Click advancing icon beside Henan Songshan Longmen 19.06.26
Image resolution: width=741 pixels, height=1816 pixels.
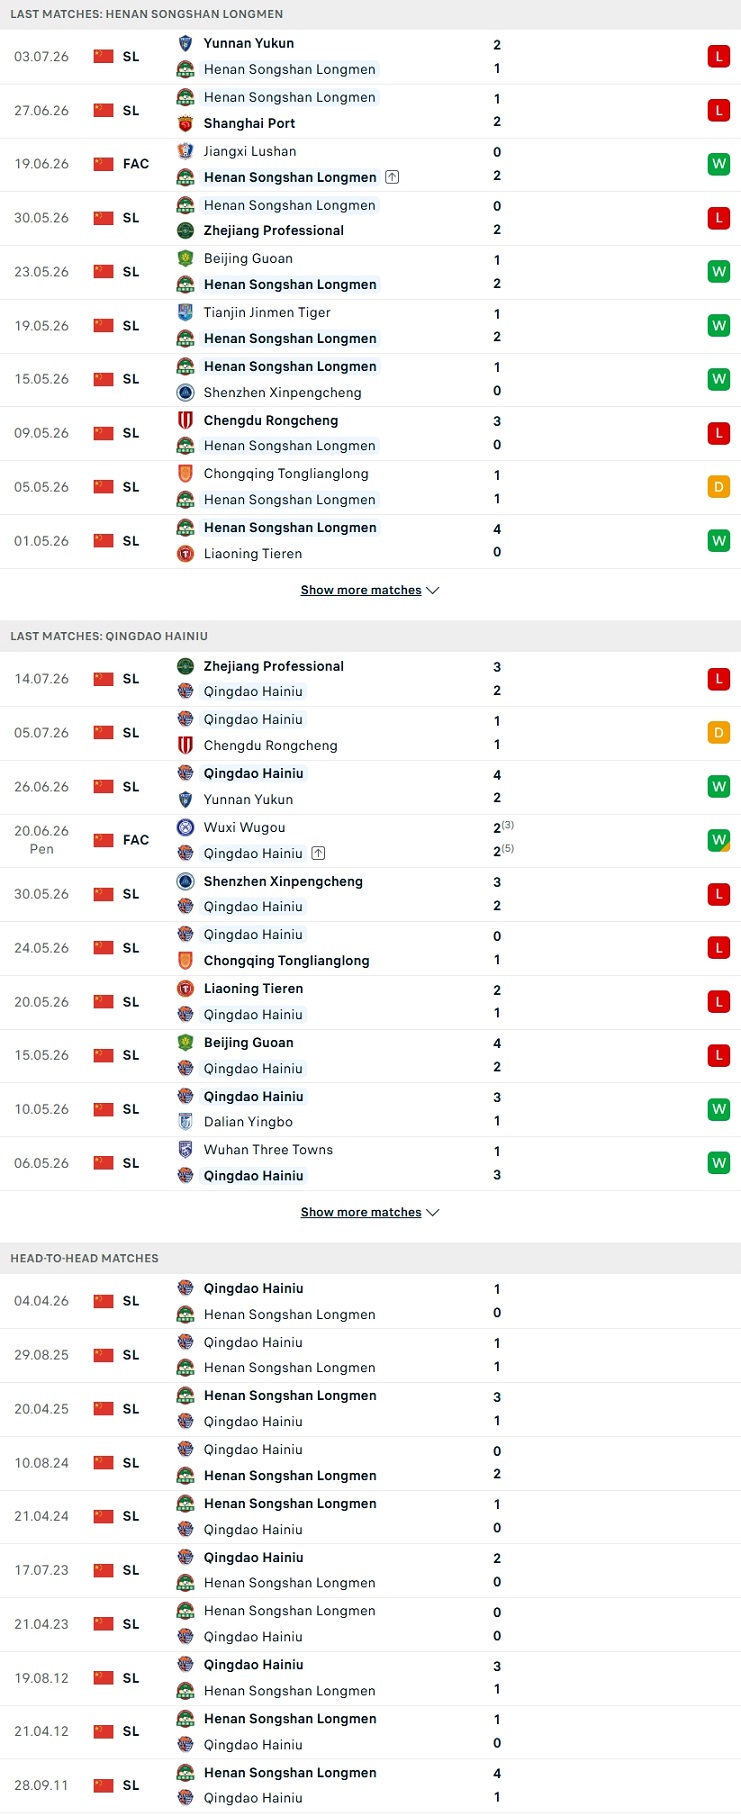point(392,177)
